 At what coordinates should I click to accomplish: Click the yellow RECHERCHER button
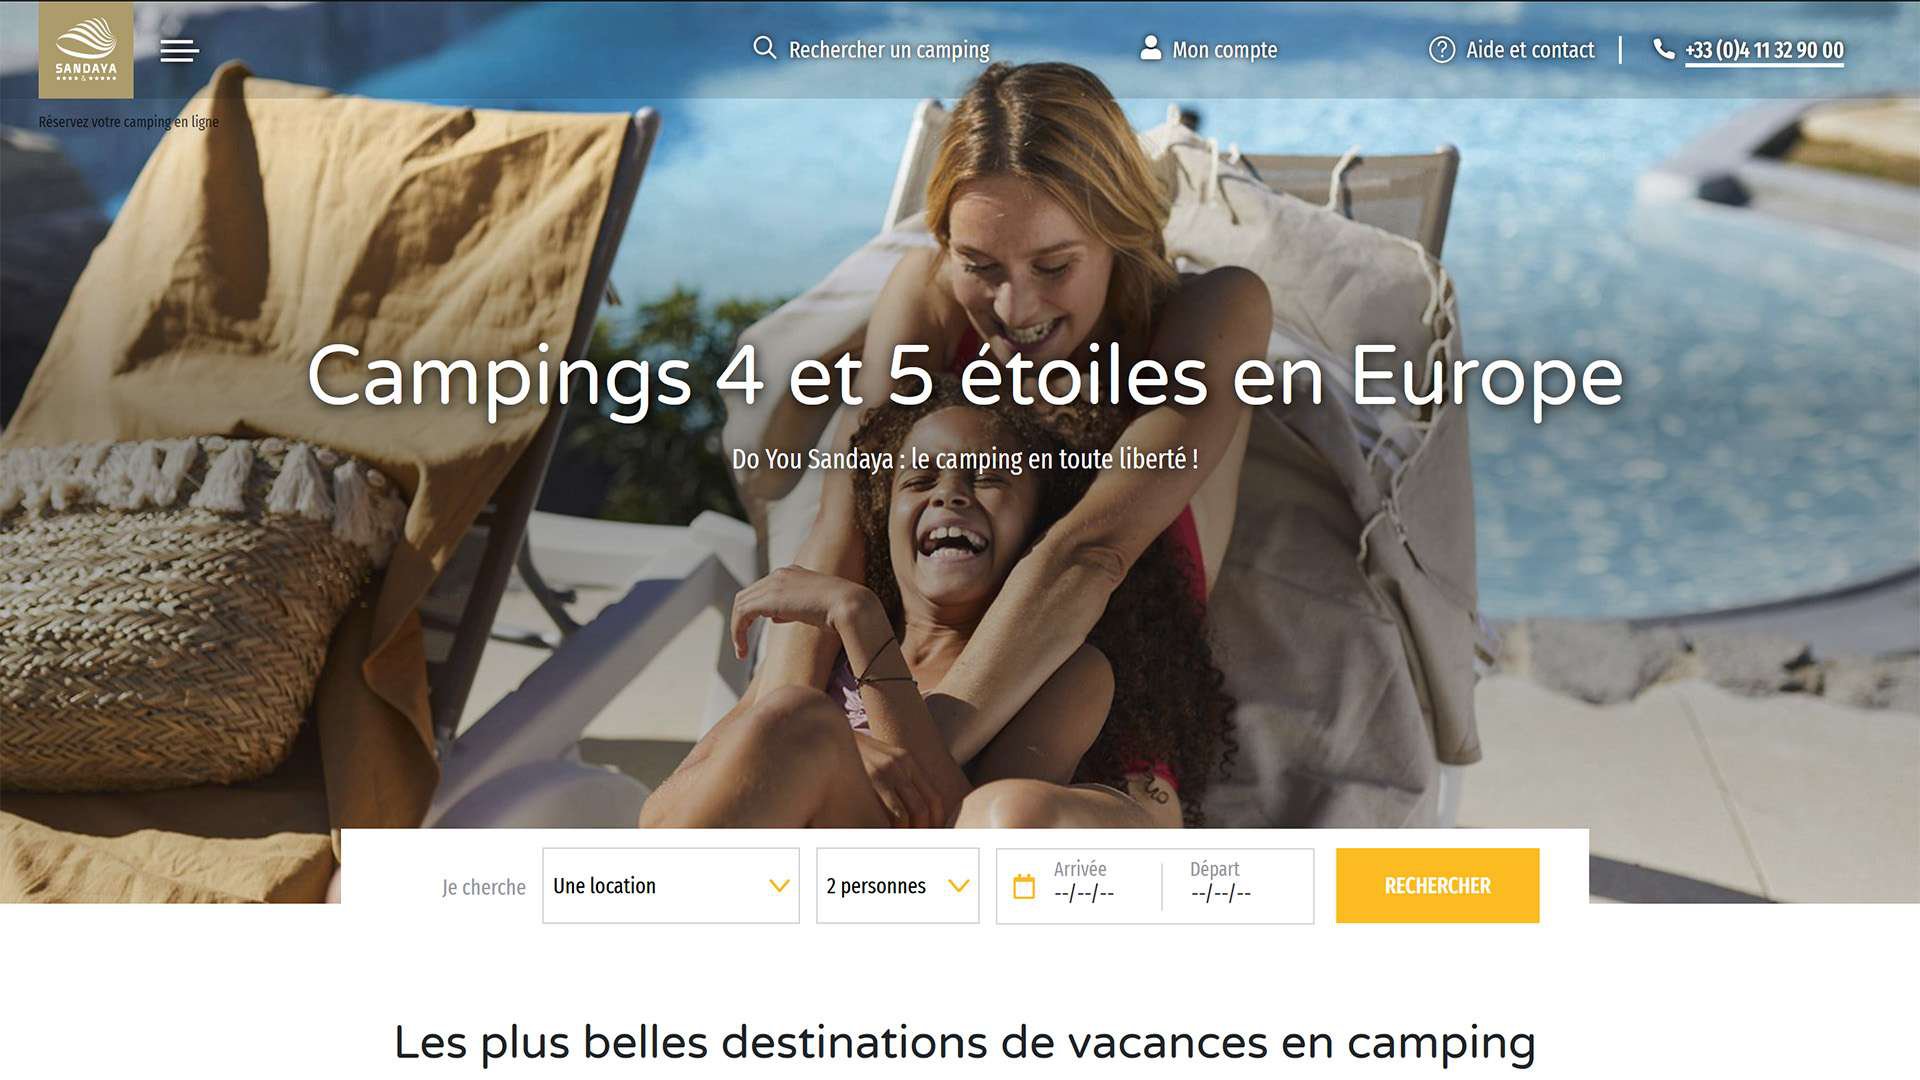[x=1437, y=886]
